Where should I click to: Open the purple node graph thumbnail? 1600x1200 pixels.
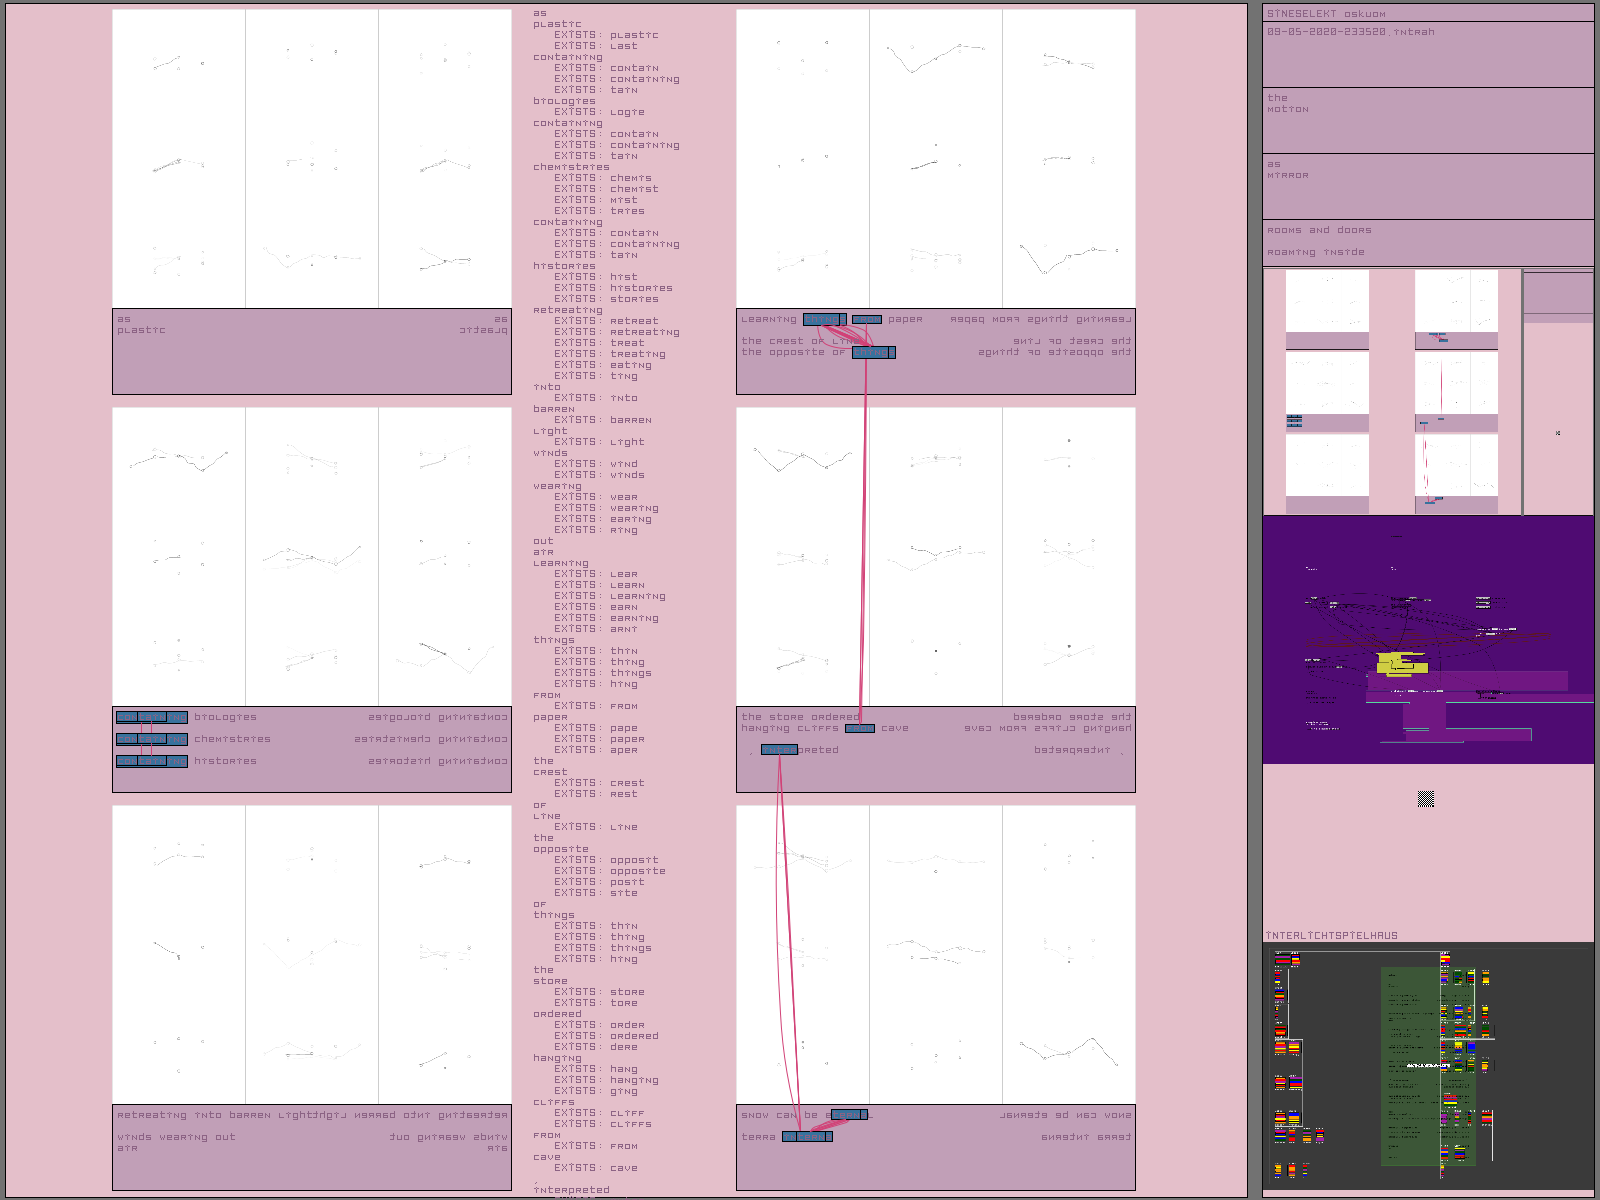point(1427,640)
